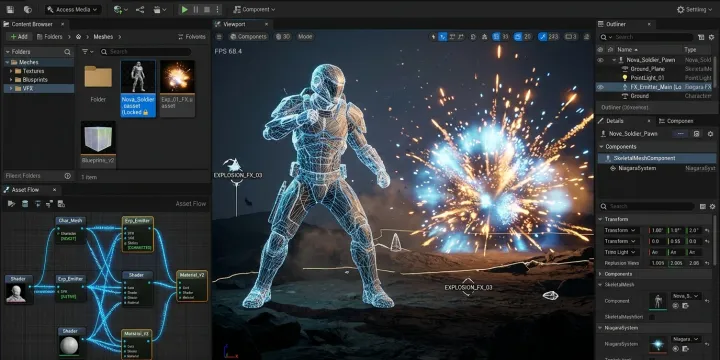This screenshot has width=720, height=360.
Task: Click the camera speed 3 icon
Action: click(x=571, y=37)
